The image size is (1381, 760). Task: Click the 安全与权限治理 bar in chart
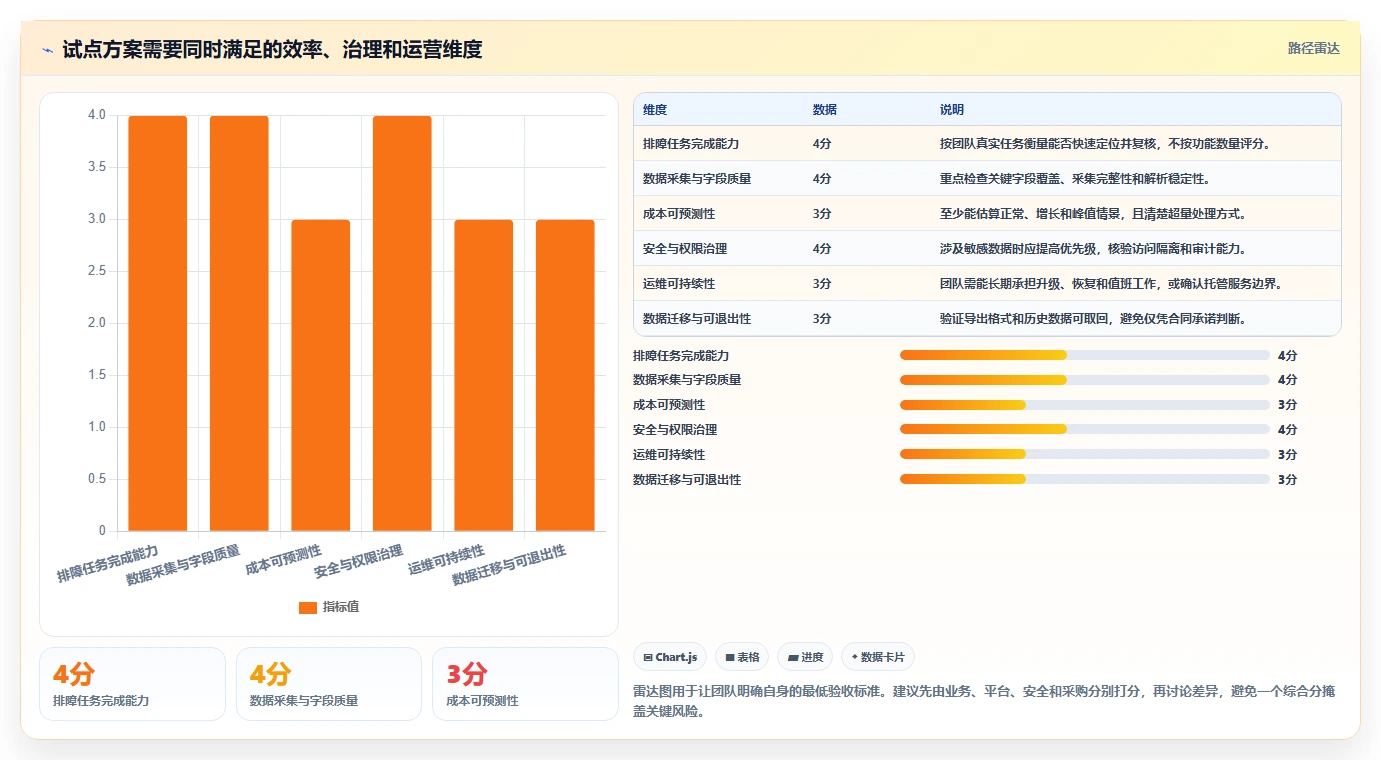(402, 323)
